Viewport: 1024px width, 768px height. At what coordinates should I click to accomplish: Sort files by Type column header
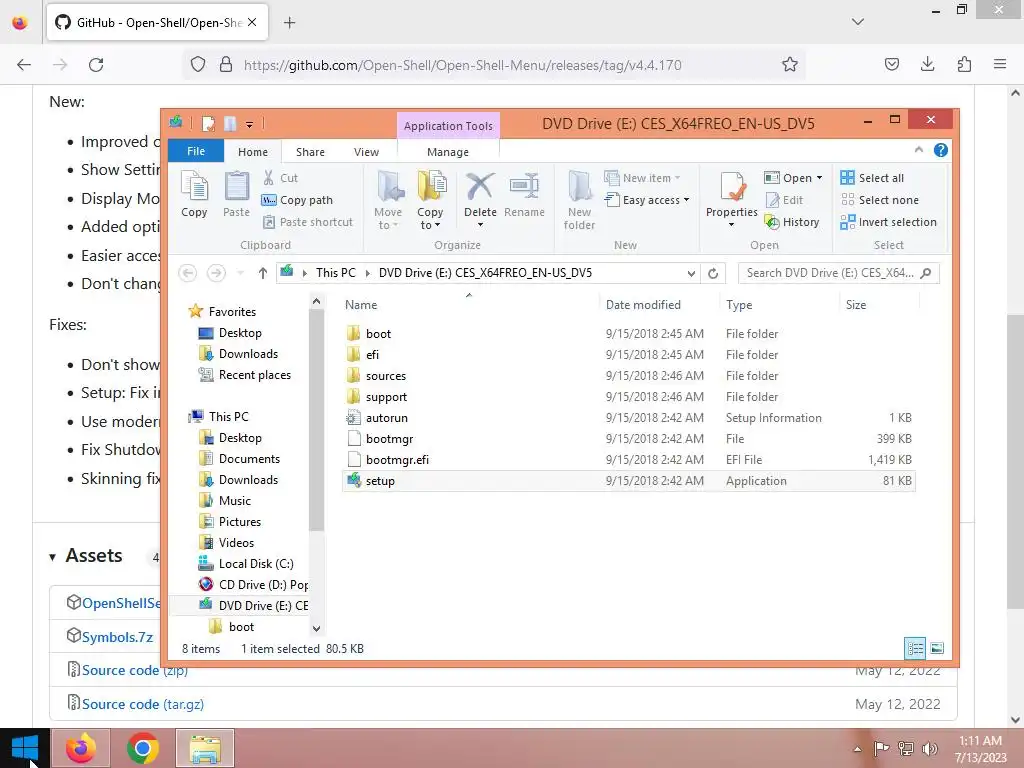point(739,304)
